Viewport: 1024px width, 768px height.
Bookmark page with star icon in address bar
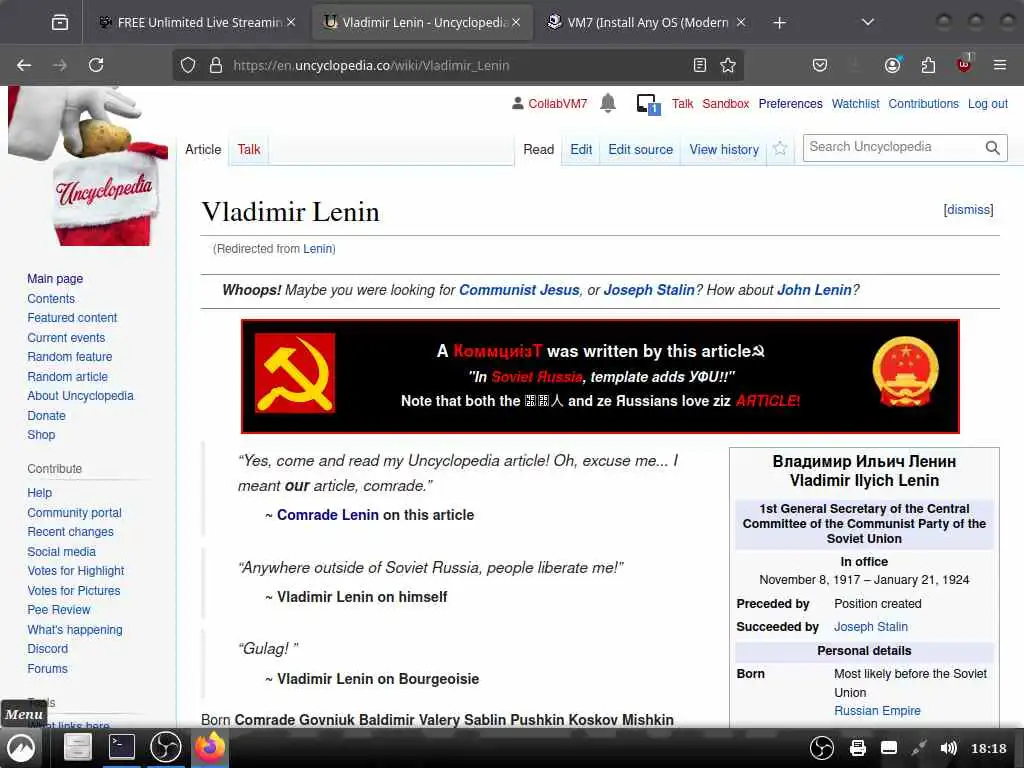pyautogui.click(x=728, y=65)
